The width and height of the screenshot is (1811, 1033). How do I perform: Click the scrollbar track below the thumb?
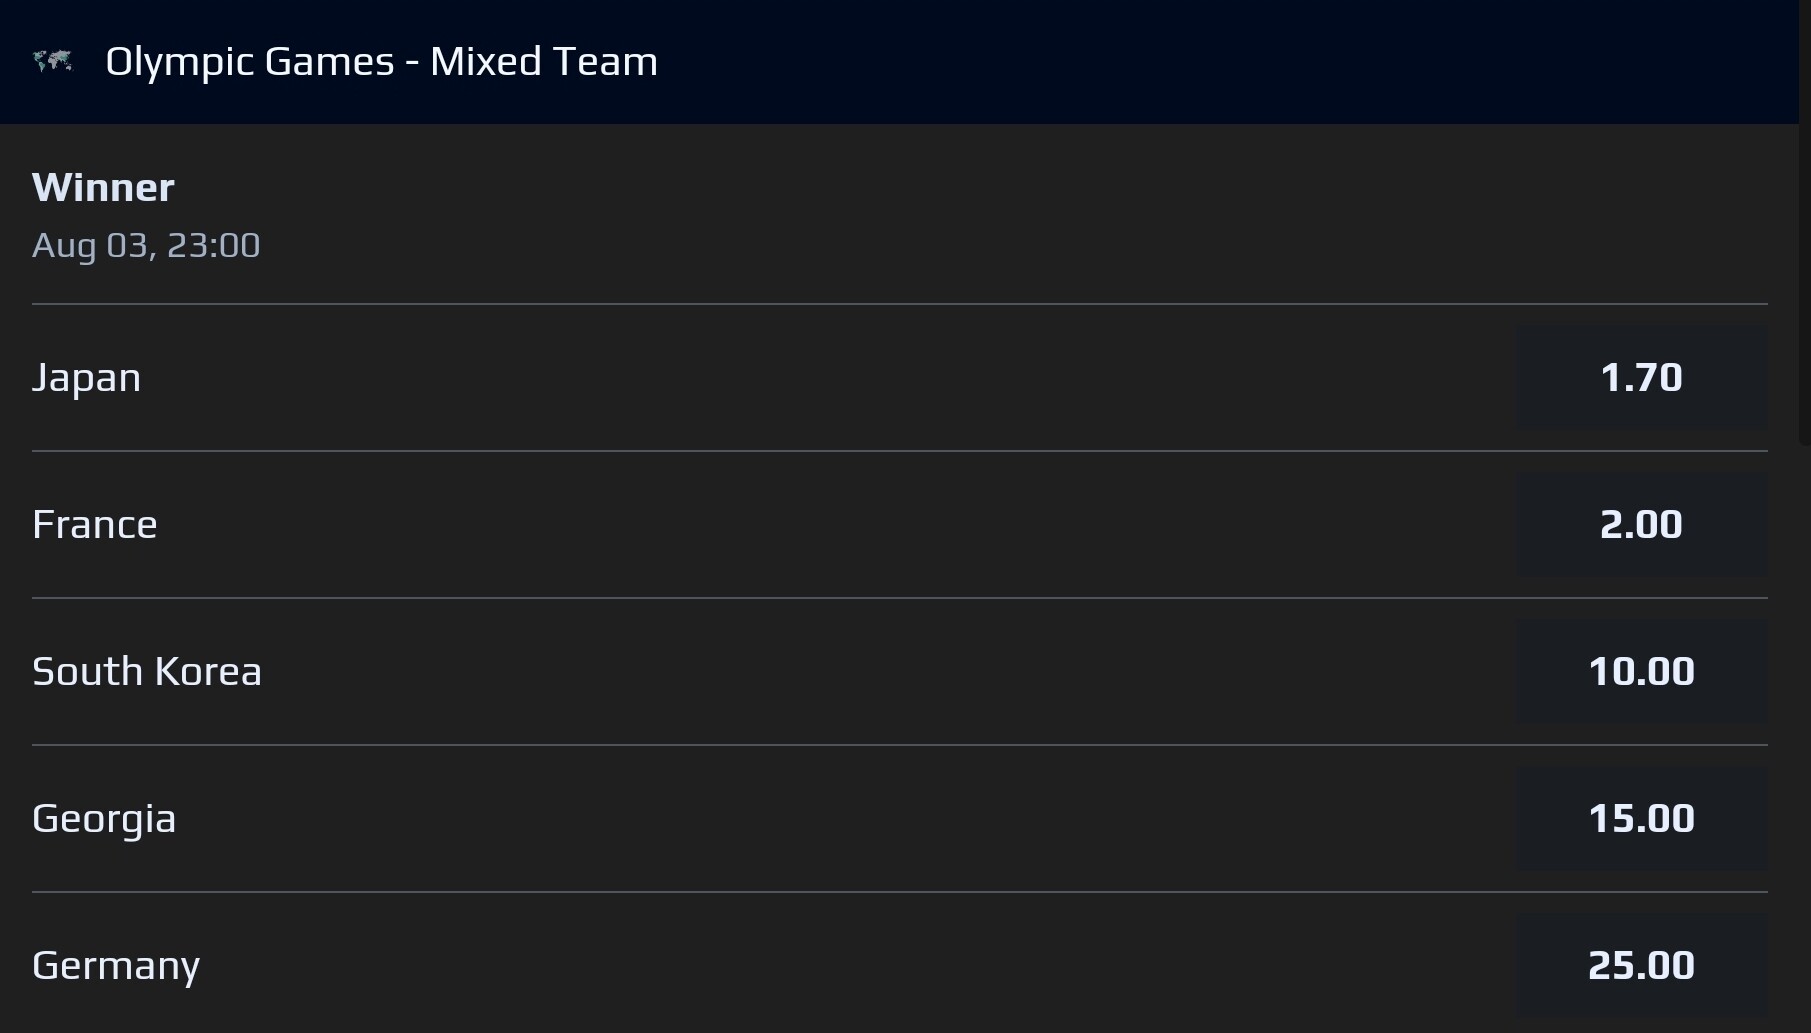[1805, 740]
